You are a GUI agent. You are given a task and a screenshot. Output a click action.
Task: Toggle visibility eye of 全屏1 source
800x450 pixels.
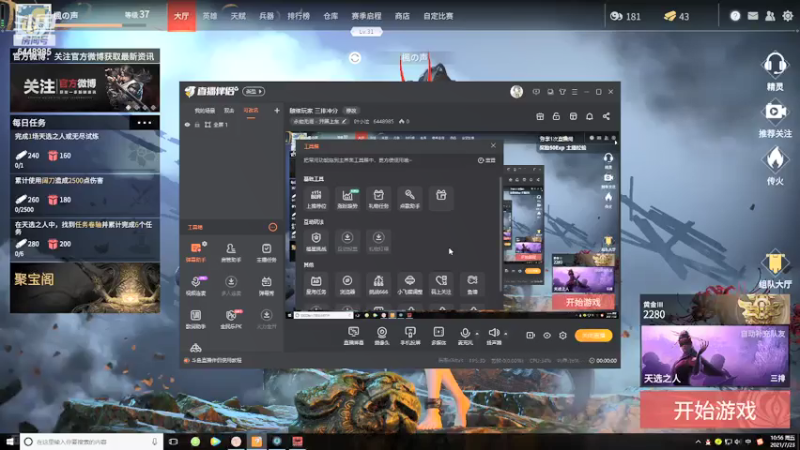tap(187, 124)
